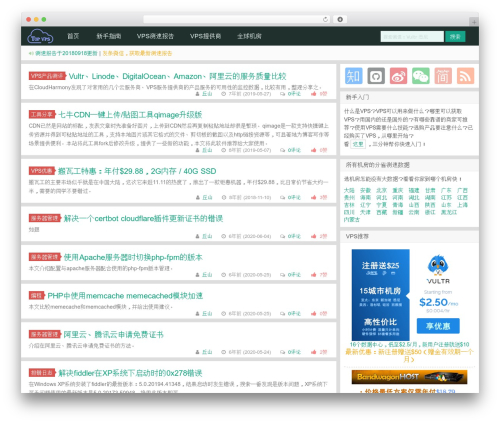The image size is (500, 423).
Task: Select 大陆 in the province speed list
Action: 349,190
